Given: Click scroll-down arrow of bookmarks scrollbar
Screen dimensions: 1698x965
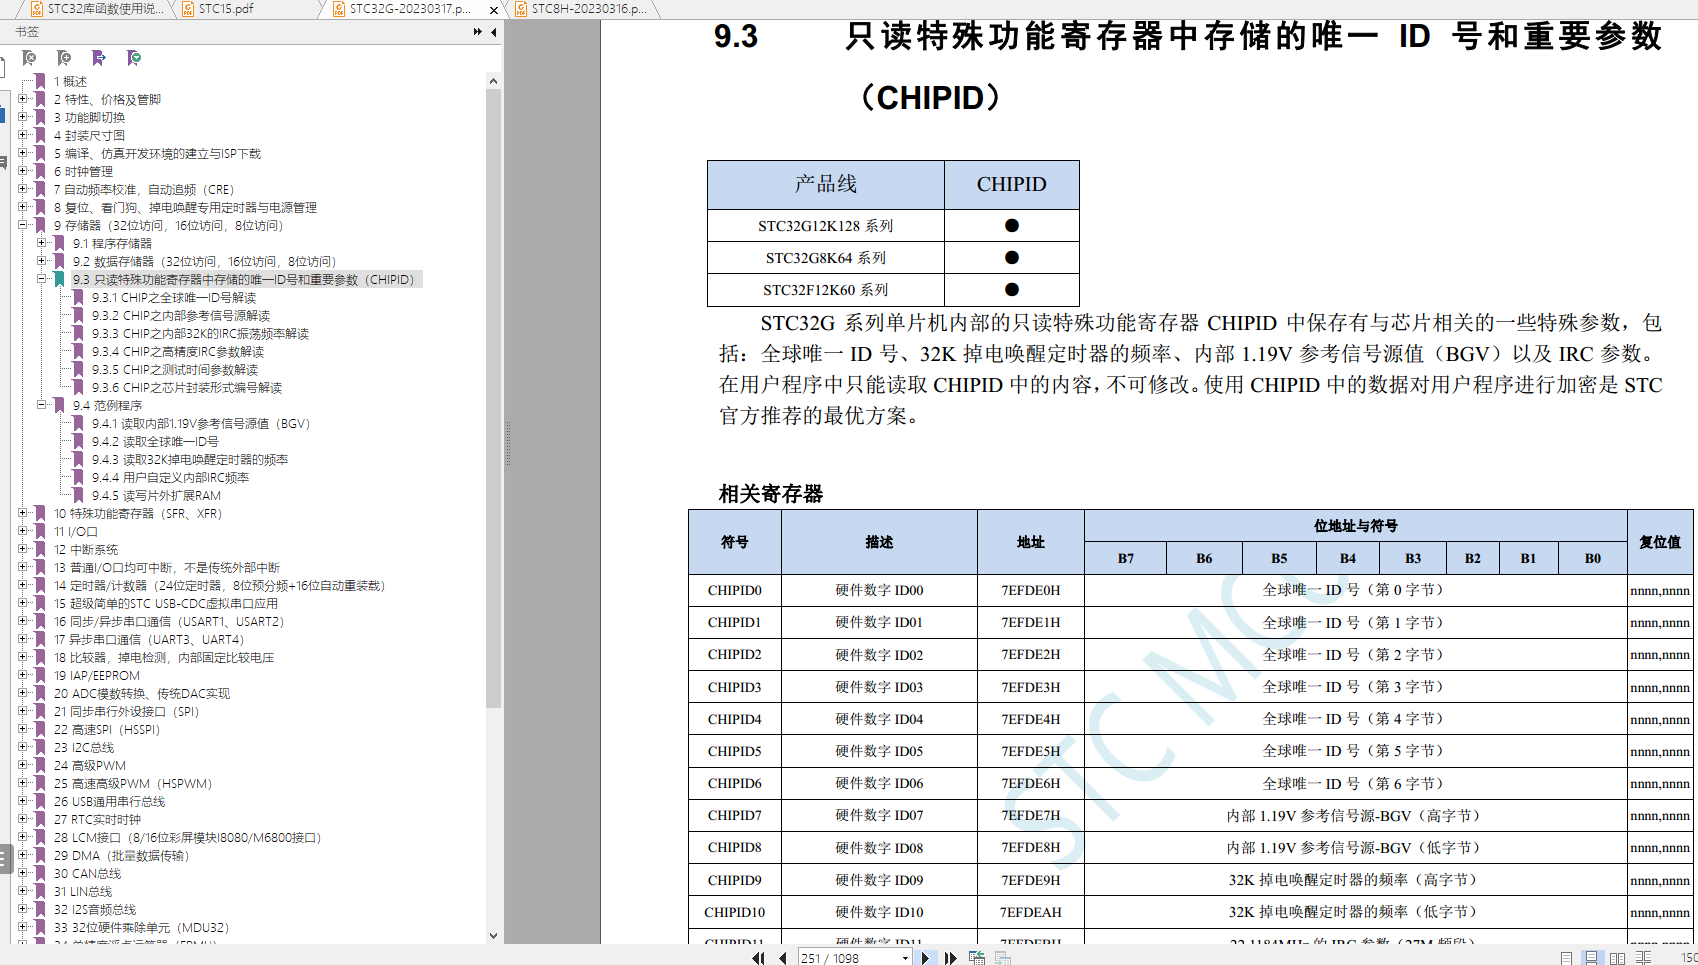Looking at the screenshot, I should click(493, 936).
